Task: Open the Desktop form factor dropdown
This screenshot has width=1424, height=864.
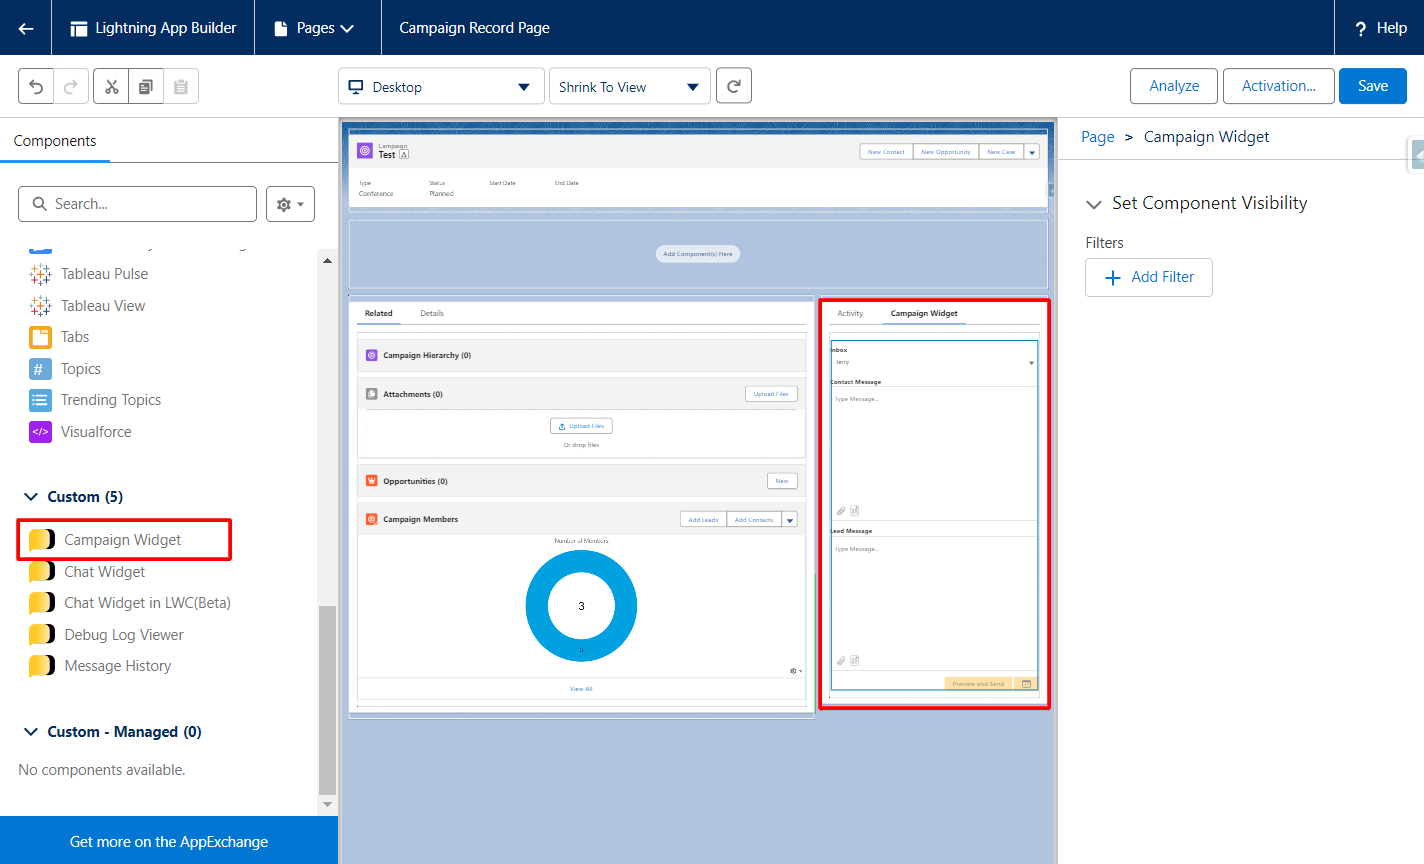Action: [441, 86]
